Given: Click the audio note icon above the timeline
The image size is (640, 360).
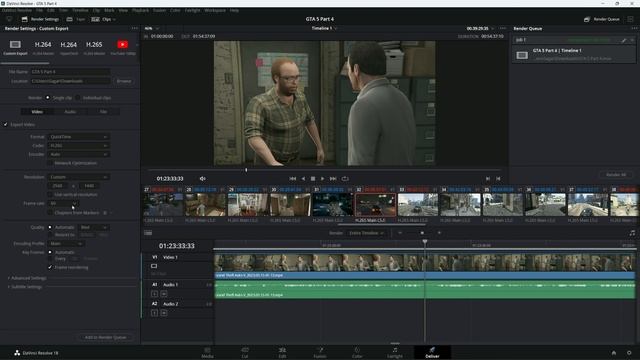Looking at the screenshot, I should click(x=632, y=233).
